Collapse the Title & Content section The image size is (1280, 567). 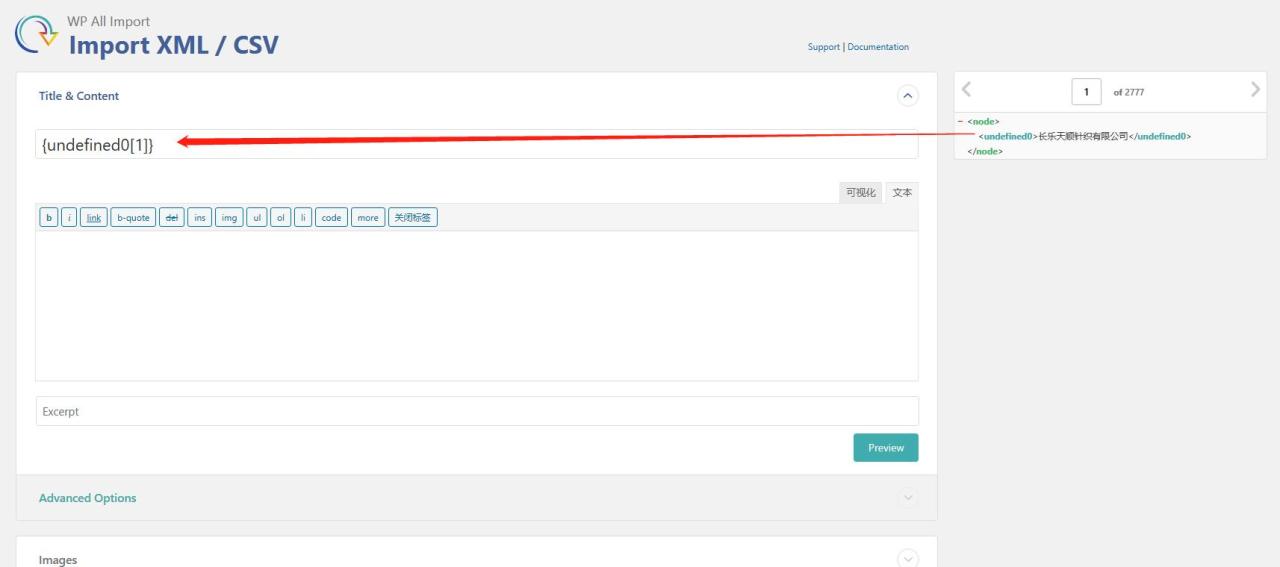[x=907, y=96]
